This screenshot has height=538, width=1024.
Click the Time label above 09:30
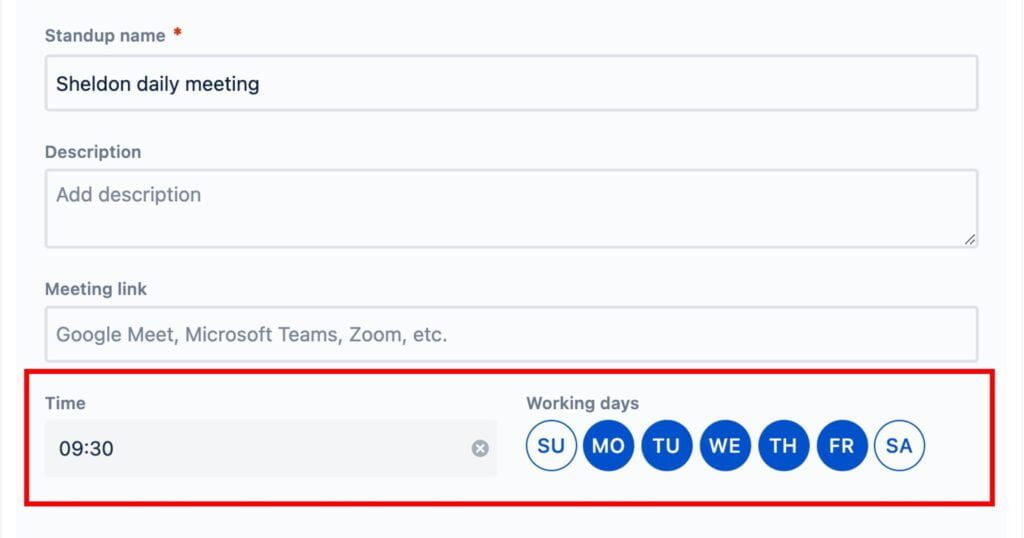[x=65, y=403]
